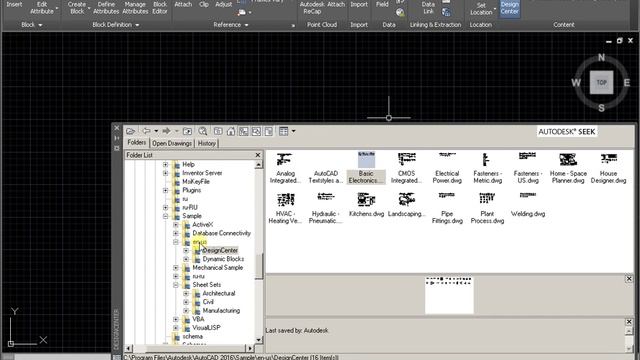Click the Load folder icon in DesignCenter toolbar
This screenshot has width=640, height=360.
coord(131,131)
